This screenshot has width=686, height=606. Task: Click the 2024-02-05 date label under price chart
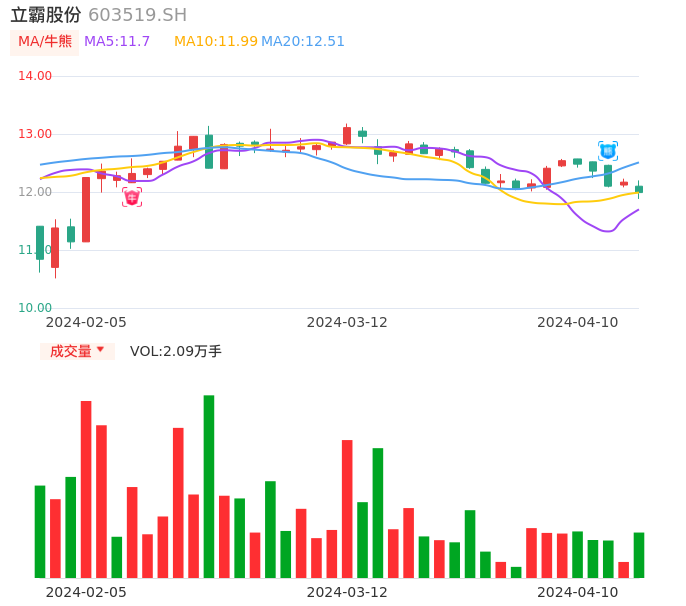pos(86,322)
